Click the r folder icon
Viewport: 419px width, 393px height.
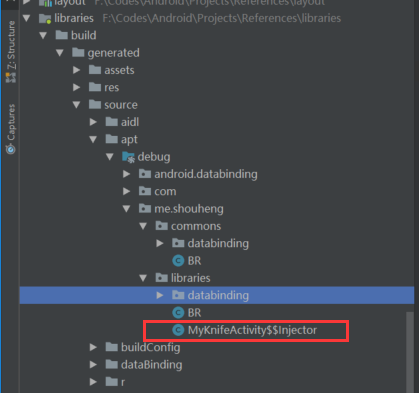point(112,382)
